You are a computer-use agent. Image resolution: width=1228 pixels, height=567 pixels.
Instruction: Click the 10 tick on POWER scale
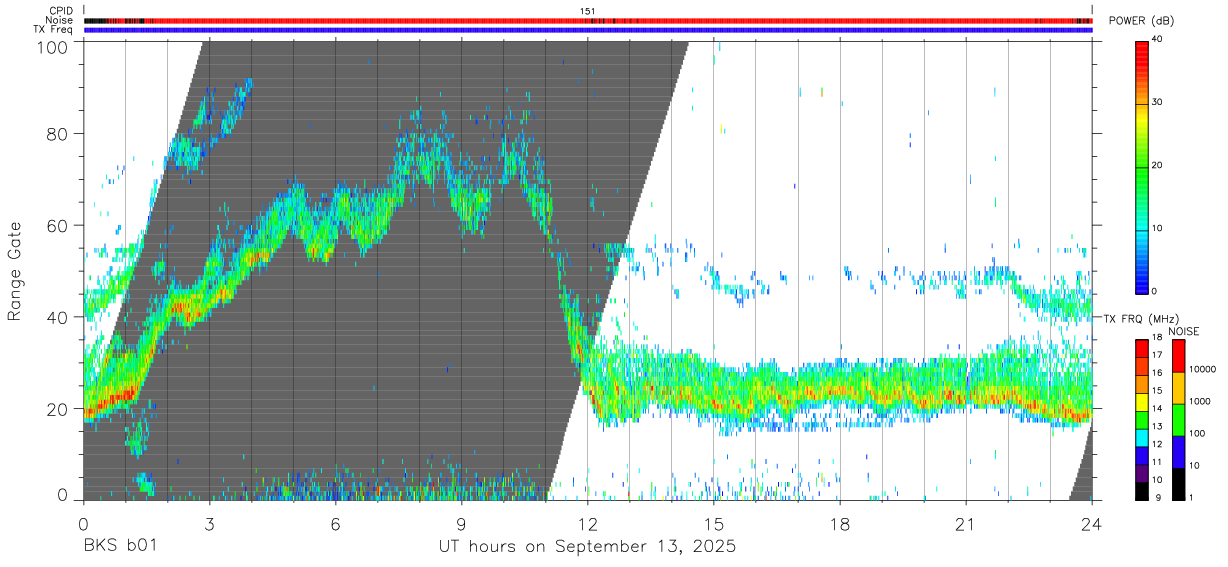point(1157,228)
